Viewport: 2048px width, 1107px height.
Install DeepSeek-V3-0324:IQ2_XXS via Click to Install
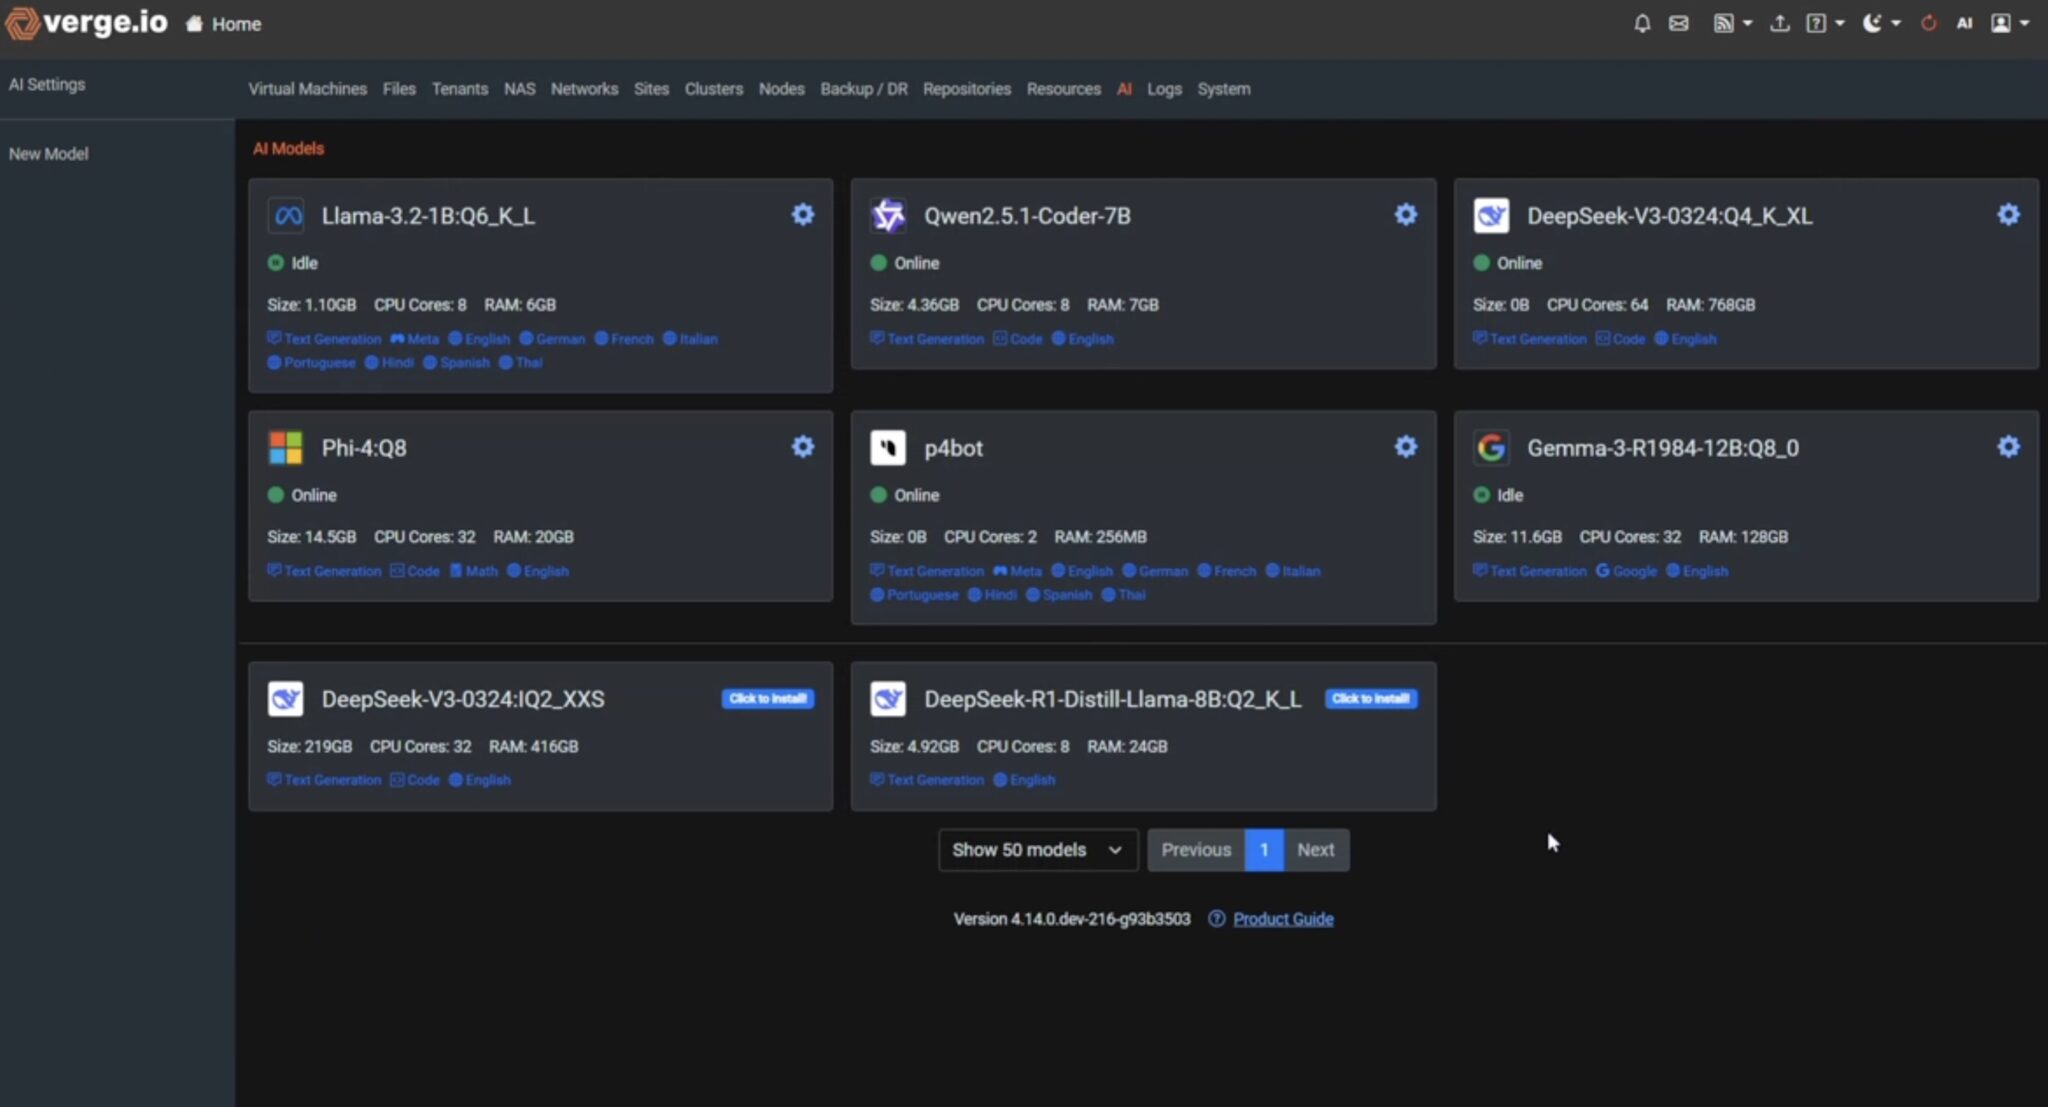click(767, 698)
